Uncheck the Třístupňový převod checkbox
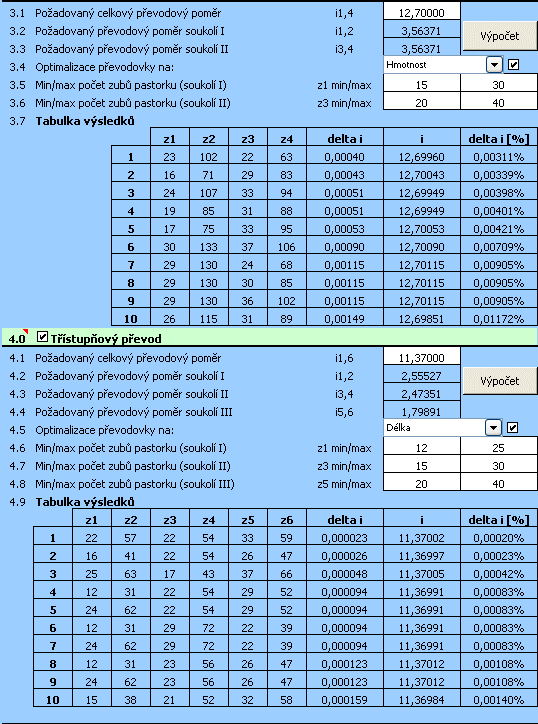The width and height of the screenshot is (538, 724). pyautogui.click(x=42, y=338)
